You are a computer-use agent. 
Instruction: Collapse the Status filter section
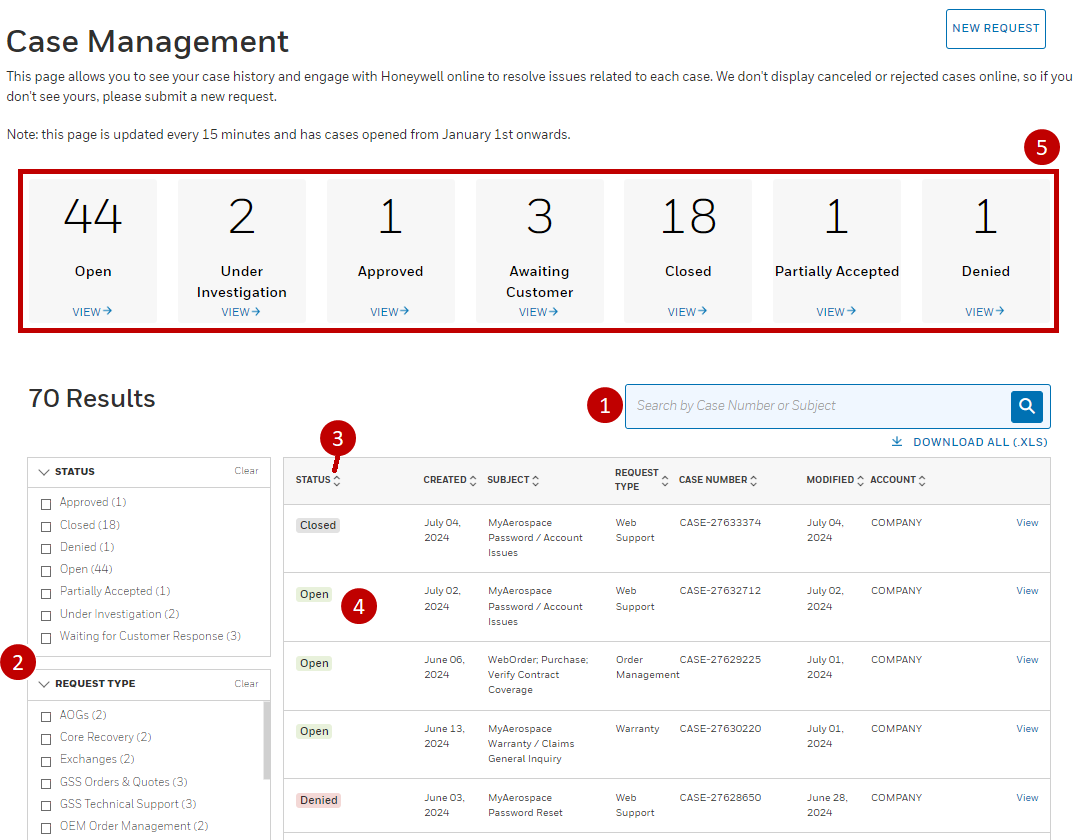[44, 472]
